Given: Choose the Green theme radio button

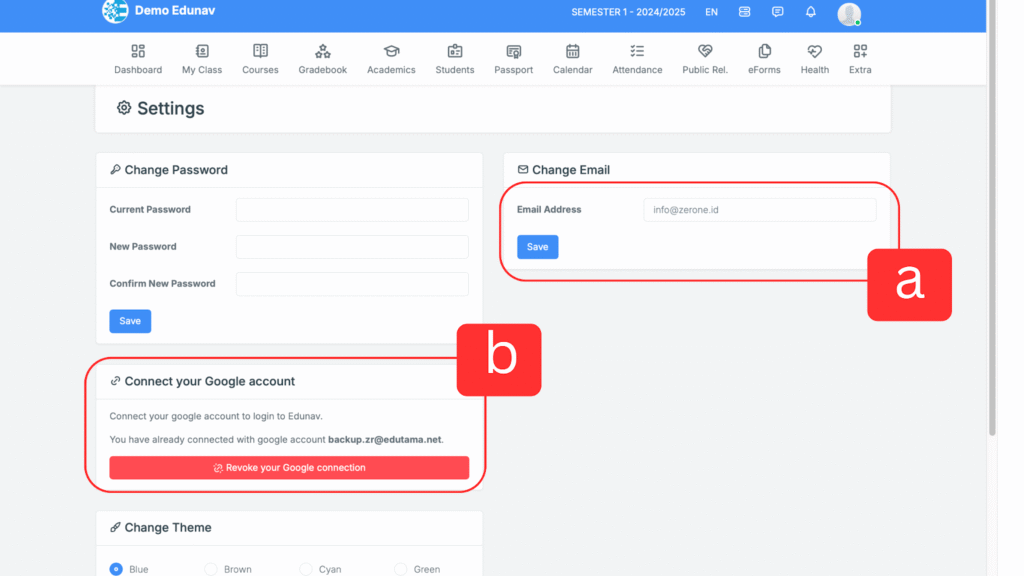Looking at the screenshot, I should (x=401, y=569).
